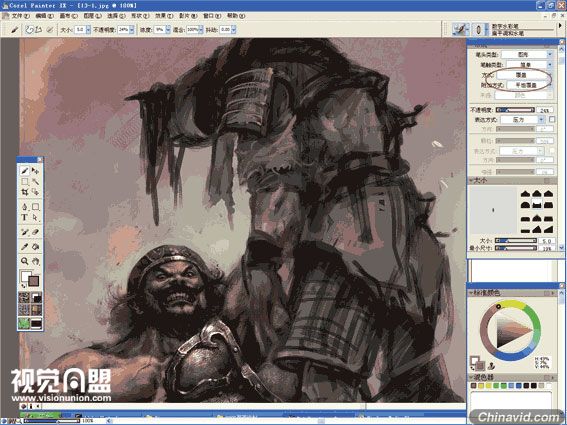
Task: Open the 效果 (Effects) menu
Action: pyautogui.click(x=164, y=16)
